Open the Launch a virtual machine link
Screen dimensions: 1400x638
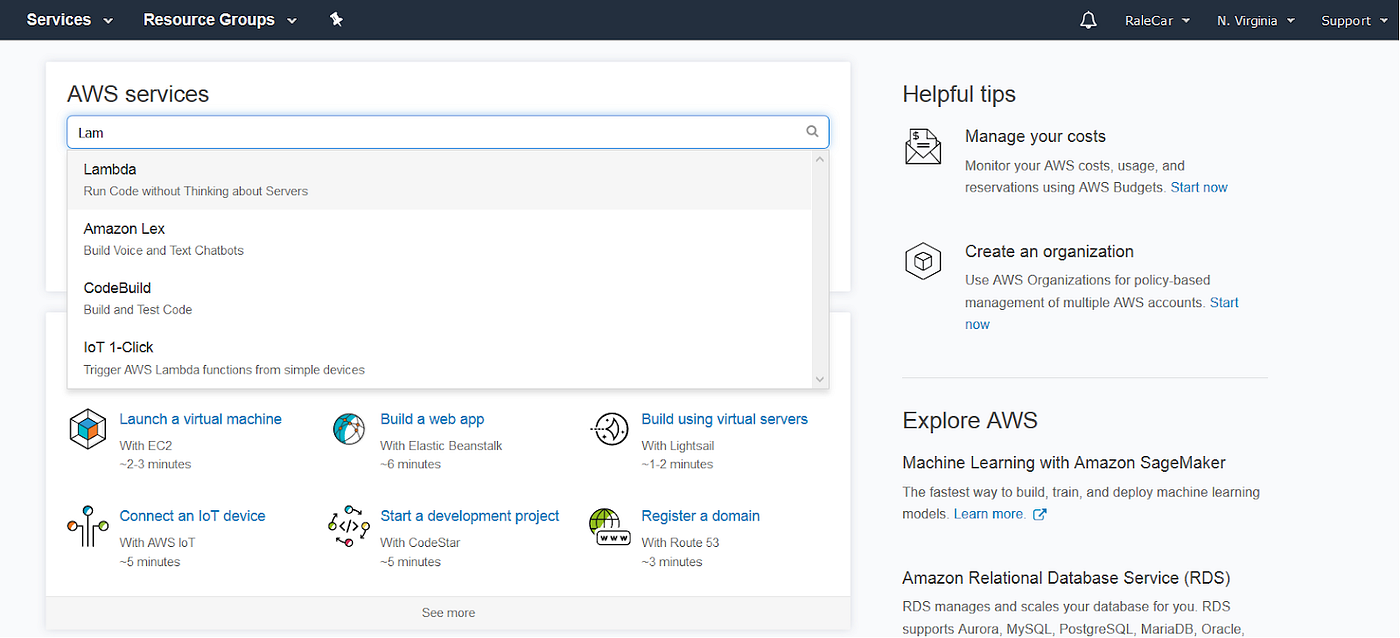click(200, 419)
